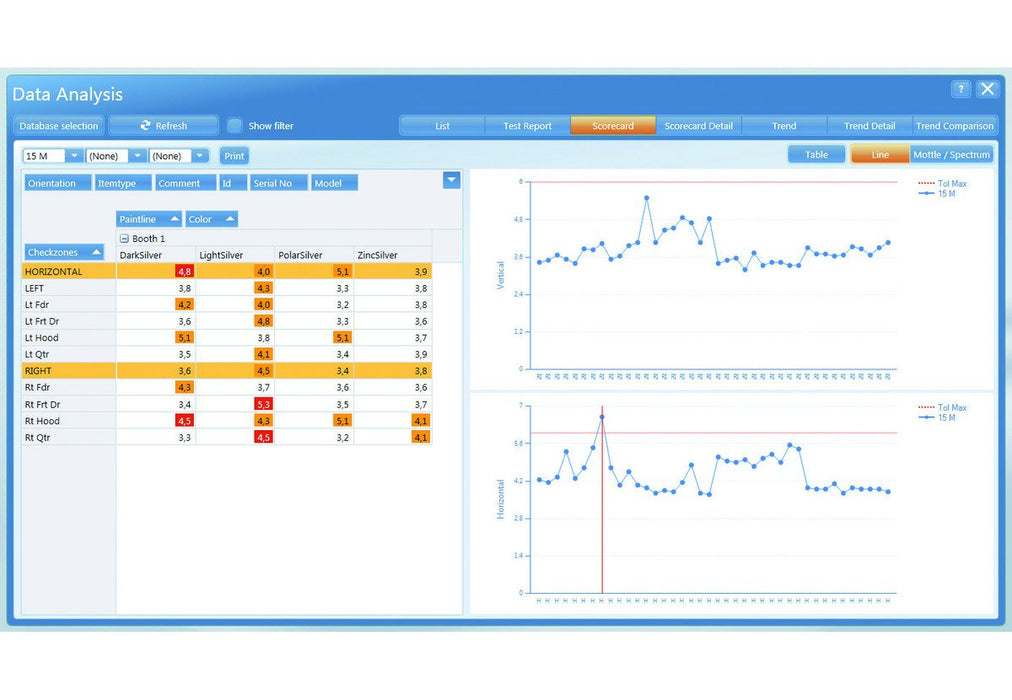Click the help question mark icon

click(961, 89)
